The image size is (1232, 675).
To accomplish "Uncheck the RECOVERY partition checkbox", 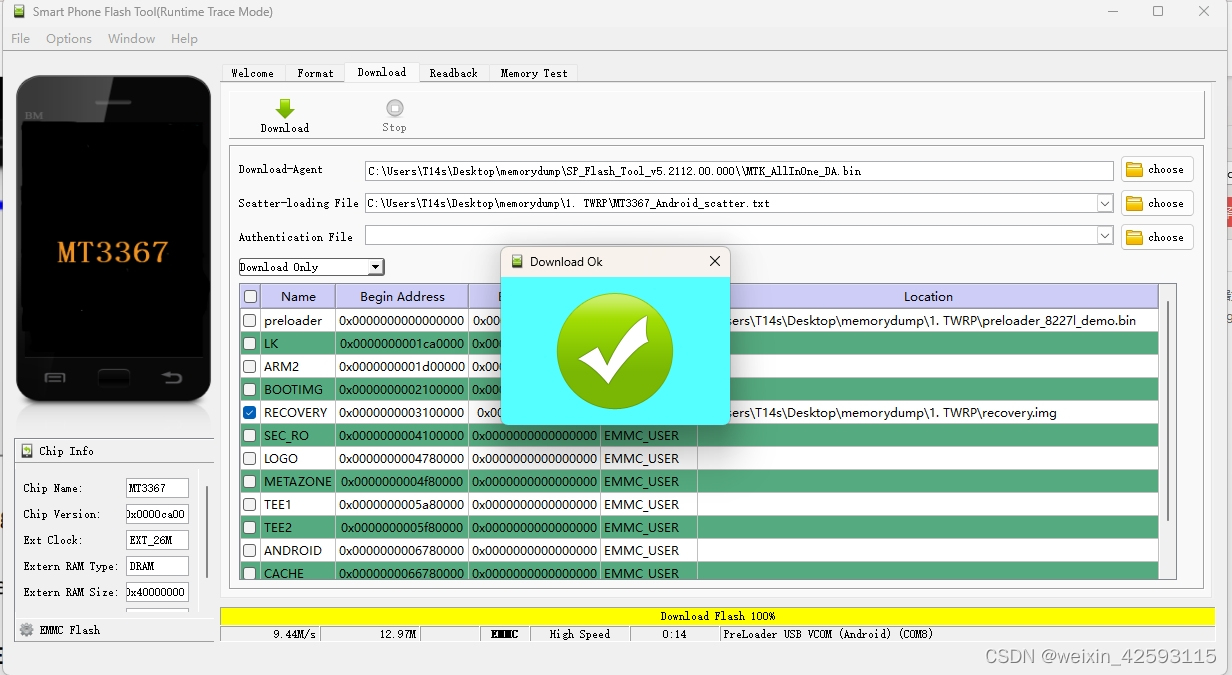I will (x=249, y=412).
